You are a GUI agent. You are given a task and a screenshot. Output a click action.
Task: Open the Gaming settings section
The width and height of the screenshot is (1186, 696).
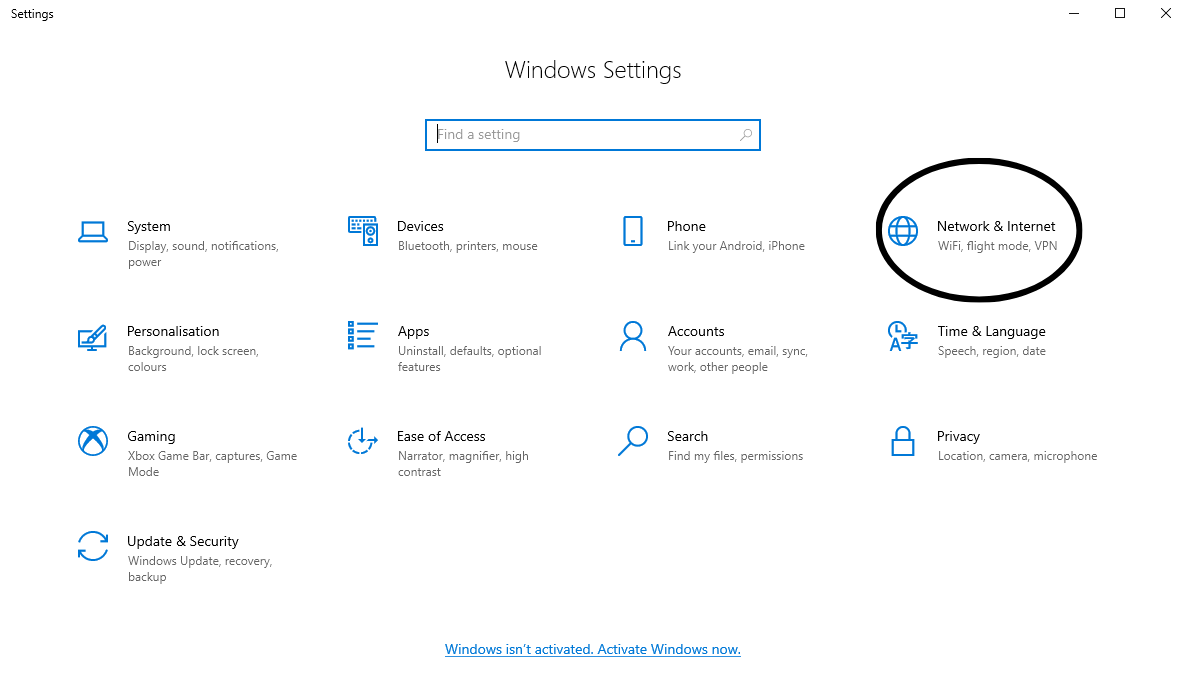pyautogui.click(x=92, y=441)
